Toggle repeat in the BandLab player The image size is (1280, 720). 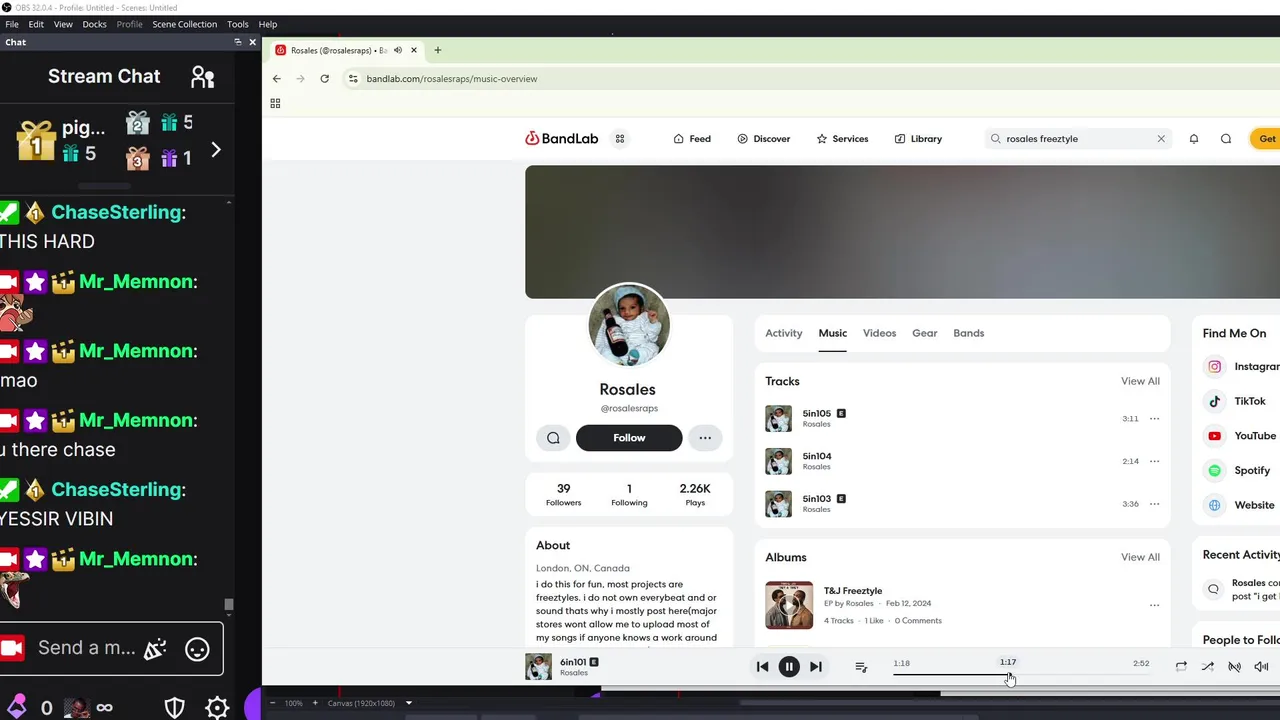click(1181, 667)
